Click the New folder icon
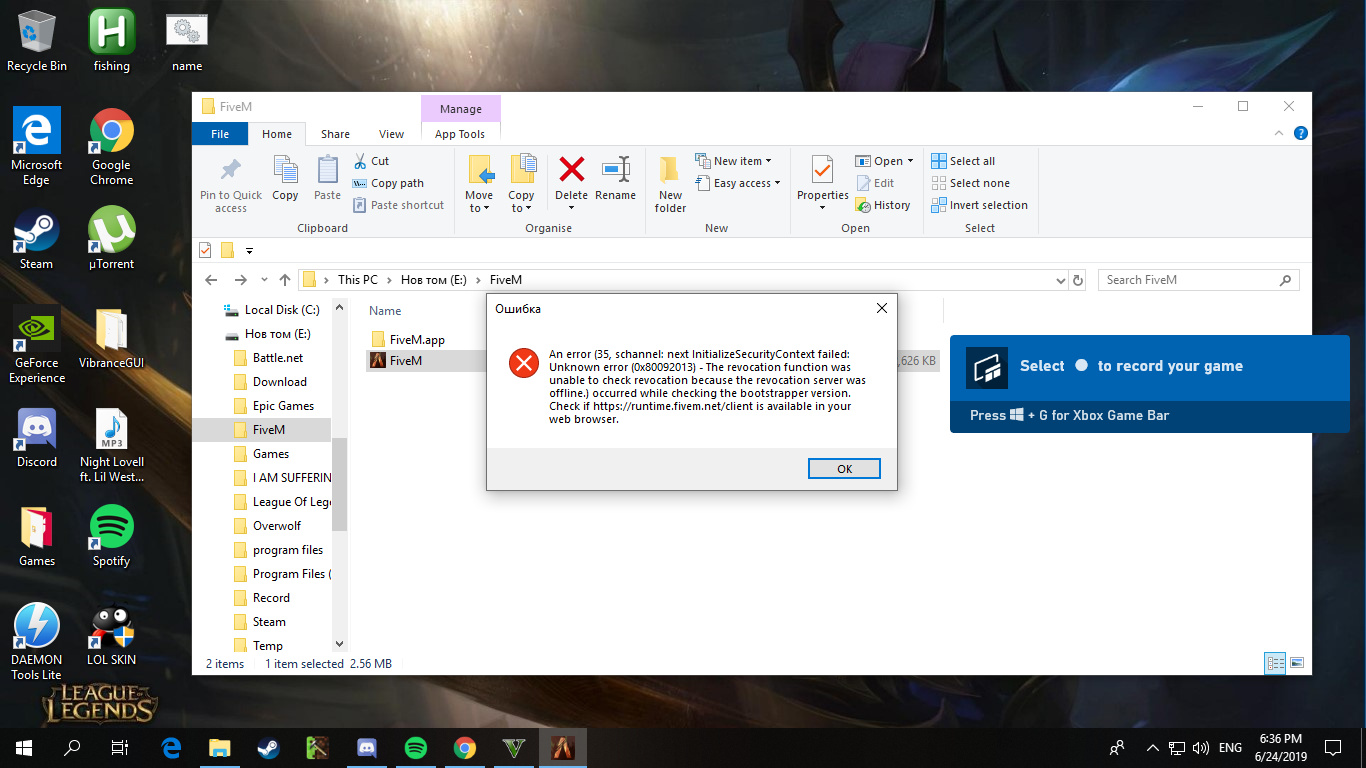Image resolution: width=1366 pixels, height=768 pixels. (670, 170)
